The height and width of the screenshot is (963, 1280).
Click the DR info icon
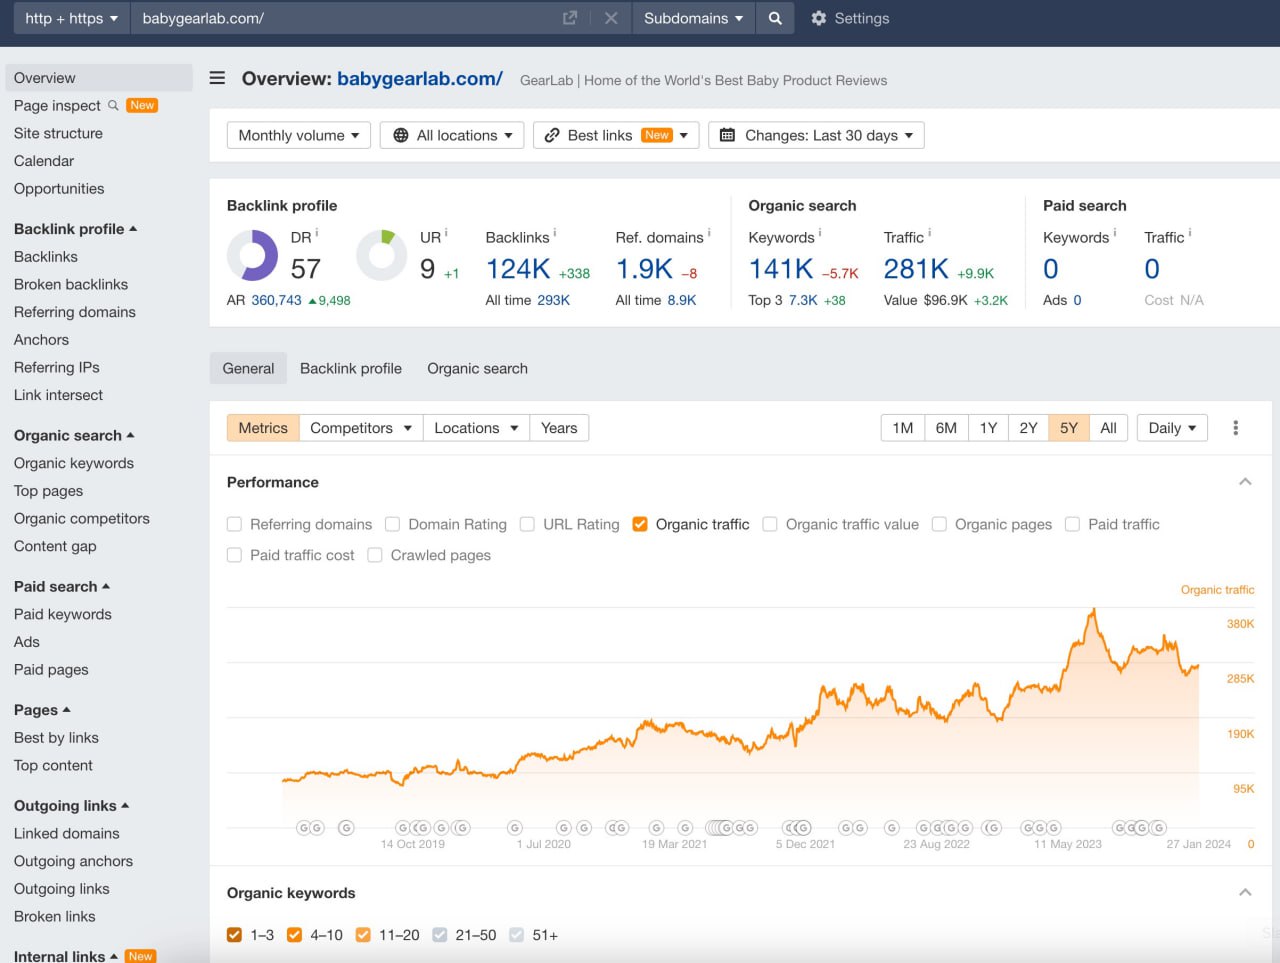pyautogui.click(x=317, y=233)
